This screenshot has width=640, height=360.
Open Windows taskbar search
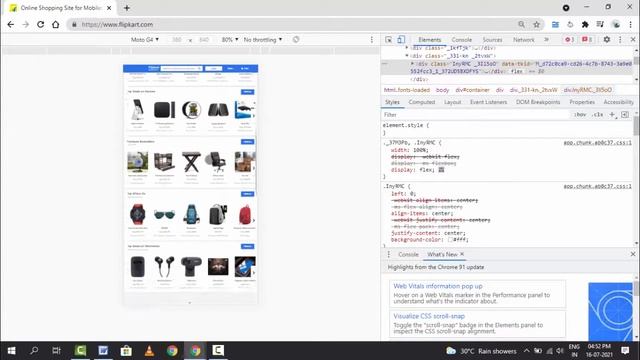[x=34, y=351]
